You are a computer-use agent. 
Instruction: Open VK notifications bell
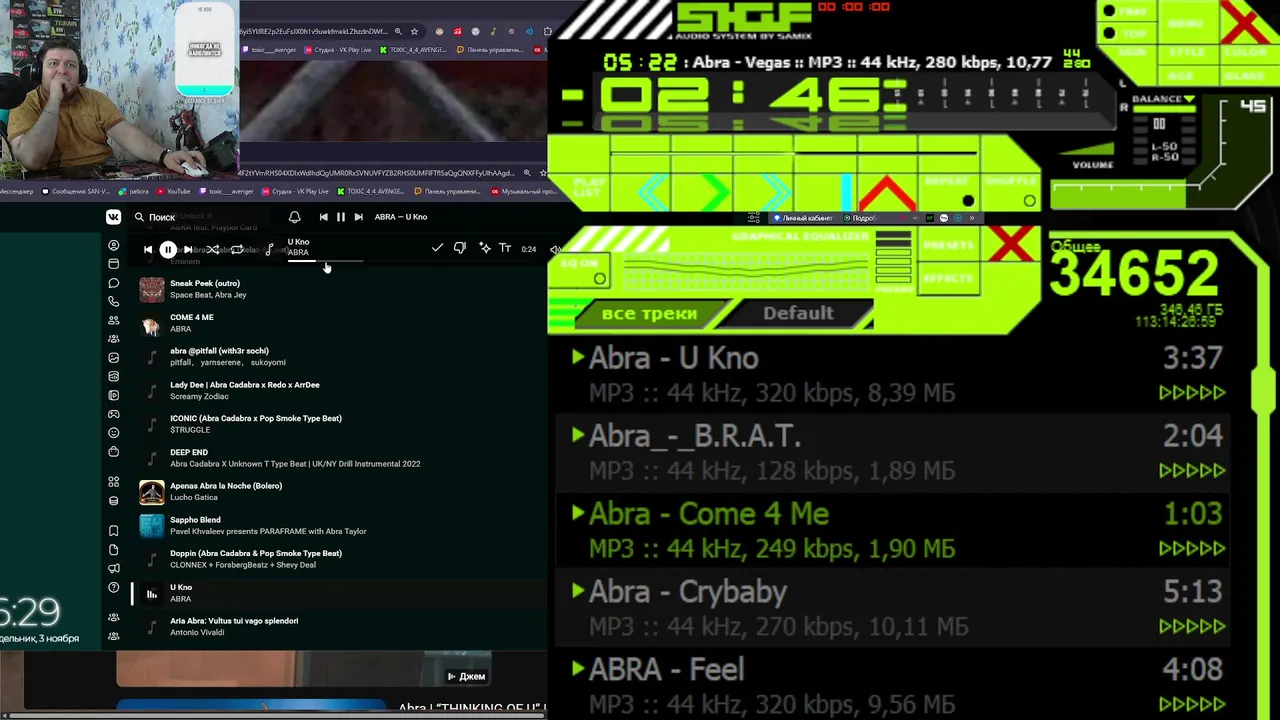(294, 217)
